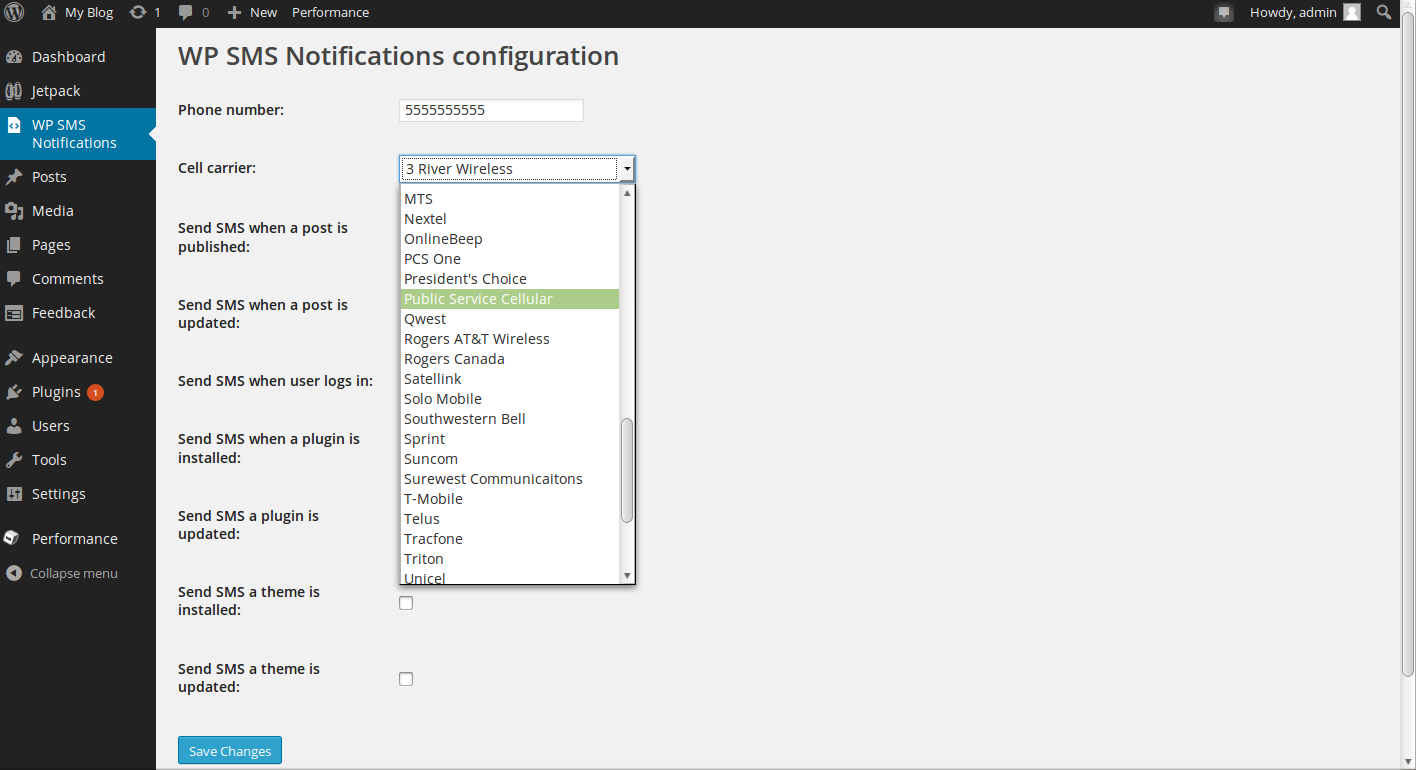Pick Public Service Cellular carrier option

[x=478, y=299]
